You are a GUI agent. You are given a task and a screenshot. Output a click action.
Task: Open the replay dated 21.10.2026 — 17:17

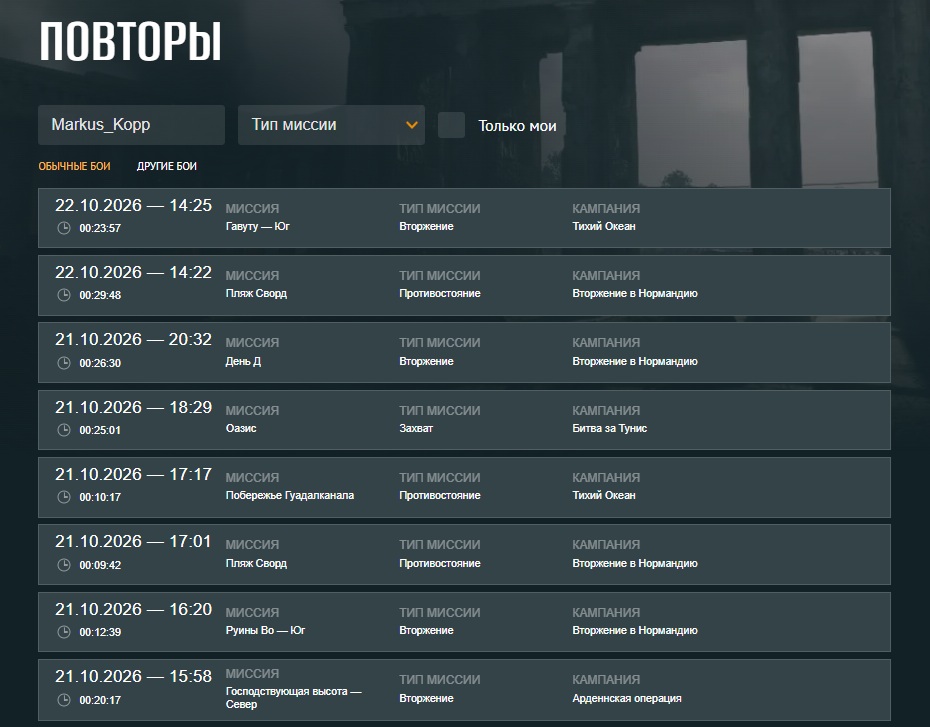[464, 487]
